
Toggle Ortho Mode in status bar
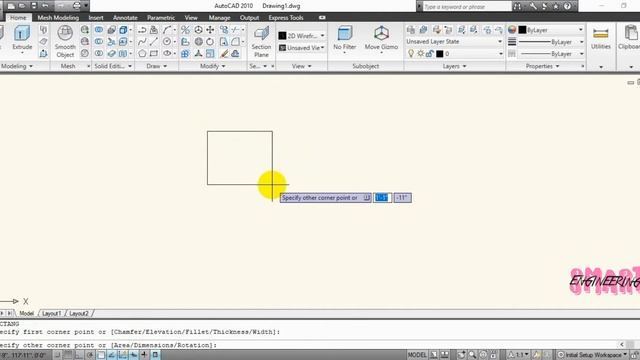[79, 355]
